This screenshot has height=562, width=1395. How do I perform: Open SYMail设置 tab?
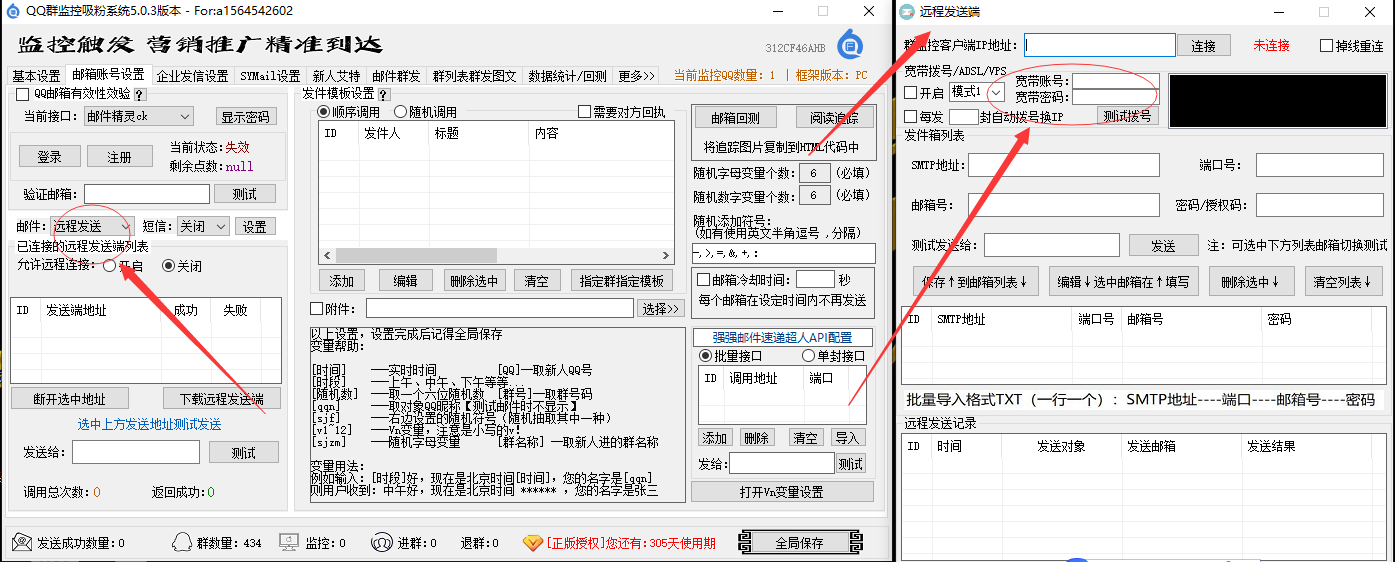point(270,76)
